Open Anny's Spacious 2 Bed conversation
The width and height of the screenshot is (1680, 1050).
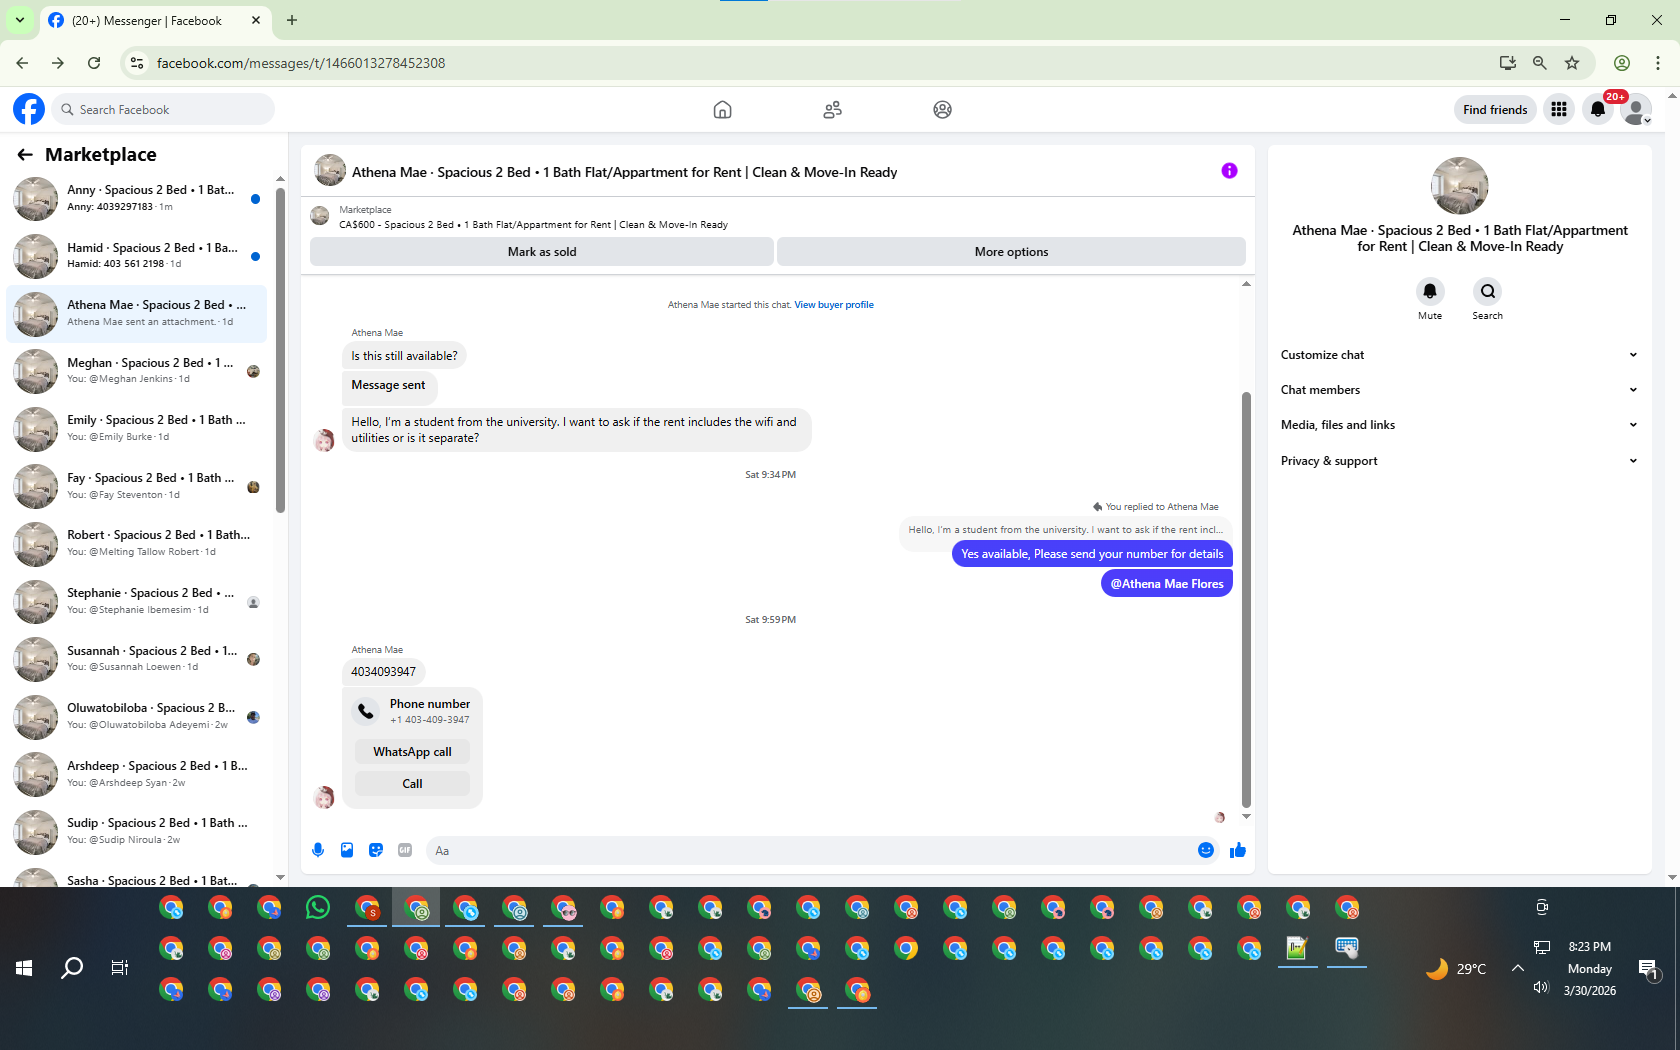click(136, 199)
